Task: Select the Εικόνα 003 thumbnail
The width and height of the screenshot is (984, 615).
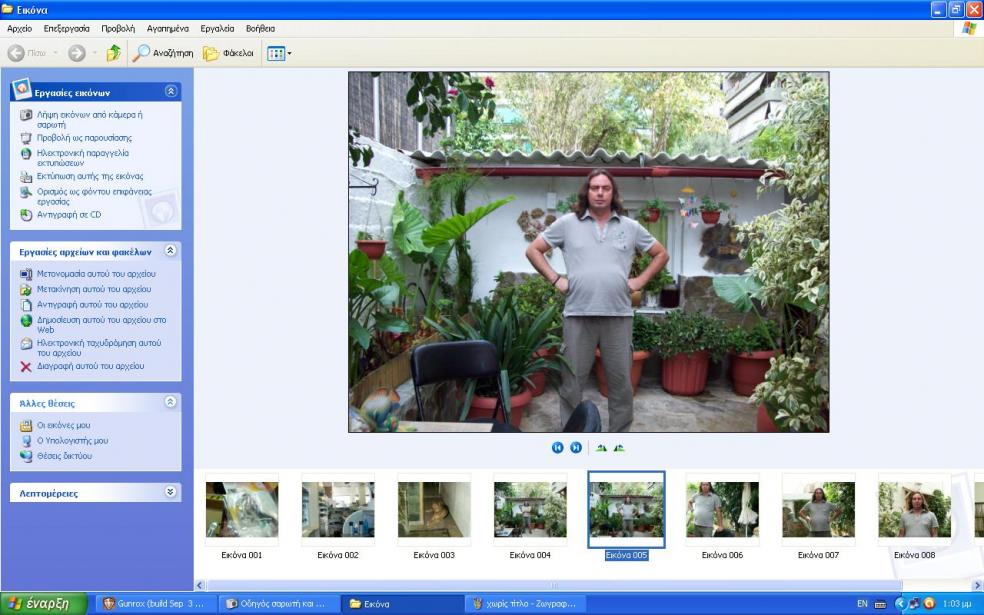Action: point(434,511)
